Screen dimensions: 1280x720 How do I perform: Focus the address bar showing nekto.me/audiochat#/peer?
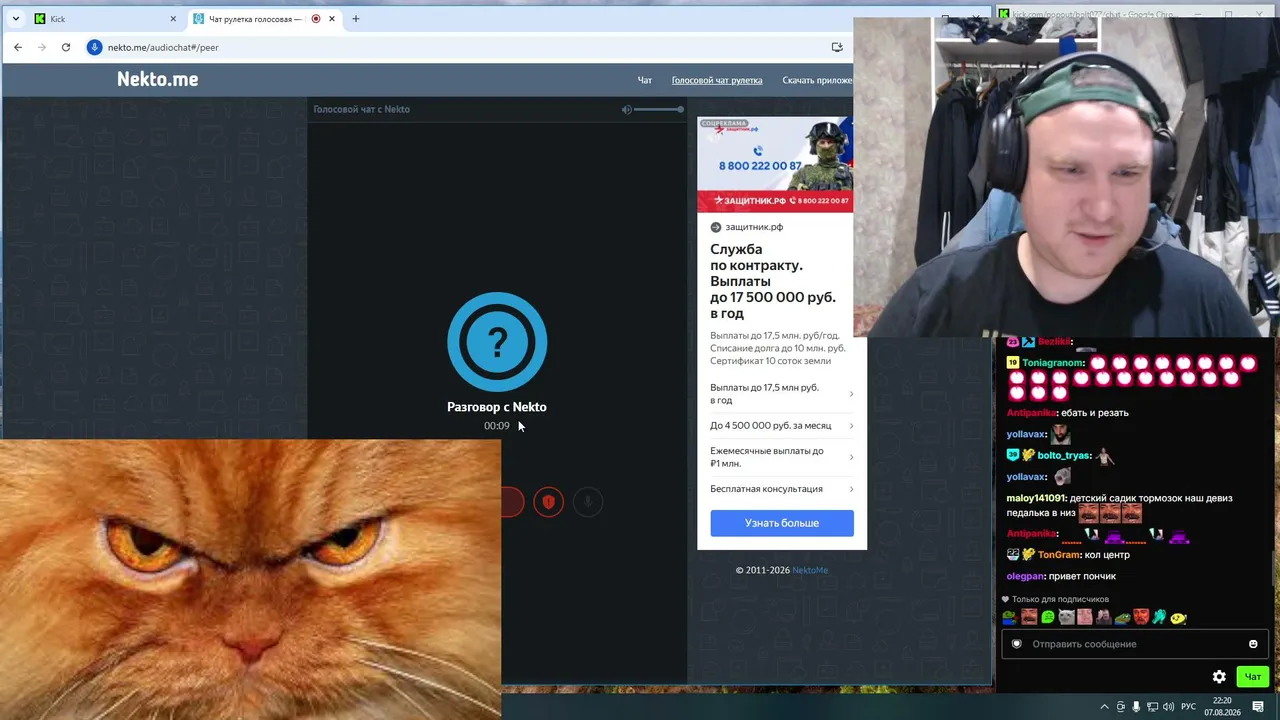point(467,47)
